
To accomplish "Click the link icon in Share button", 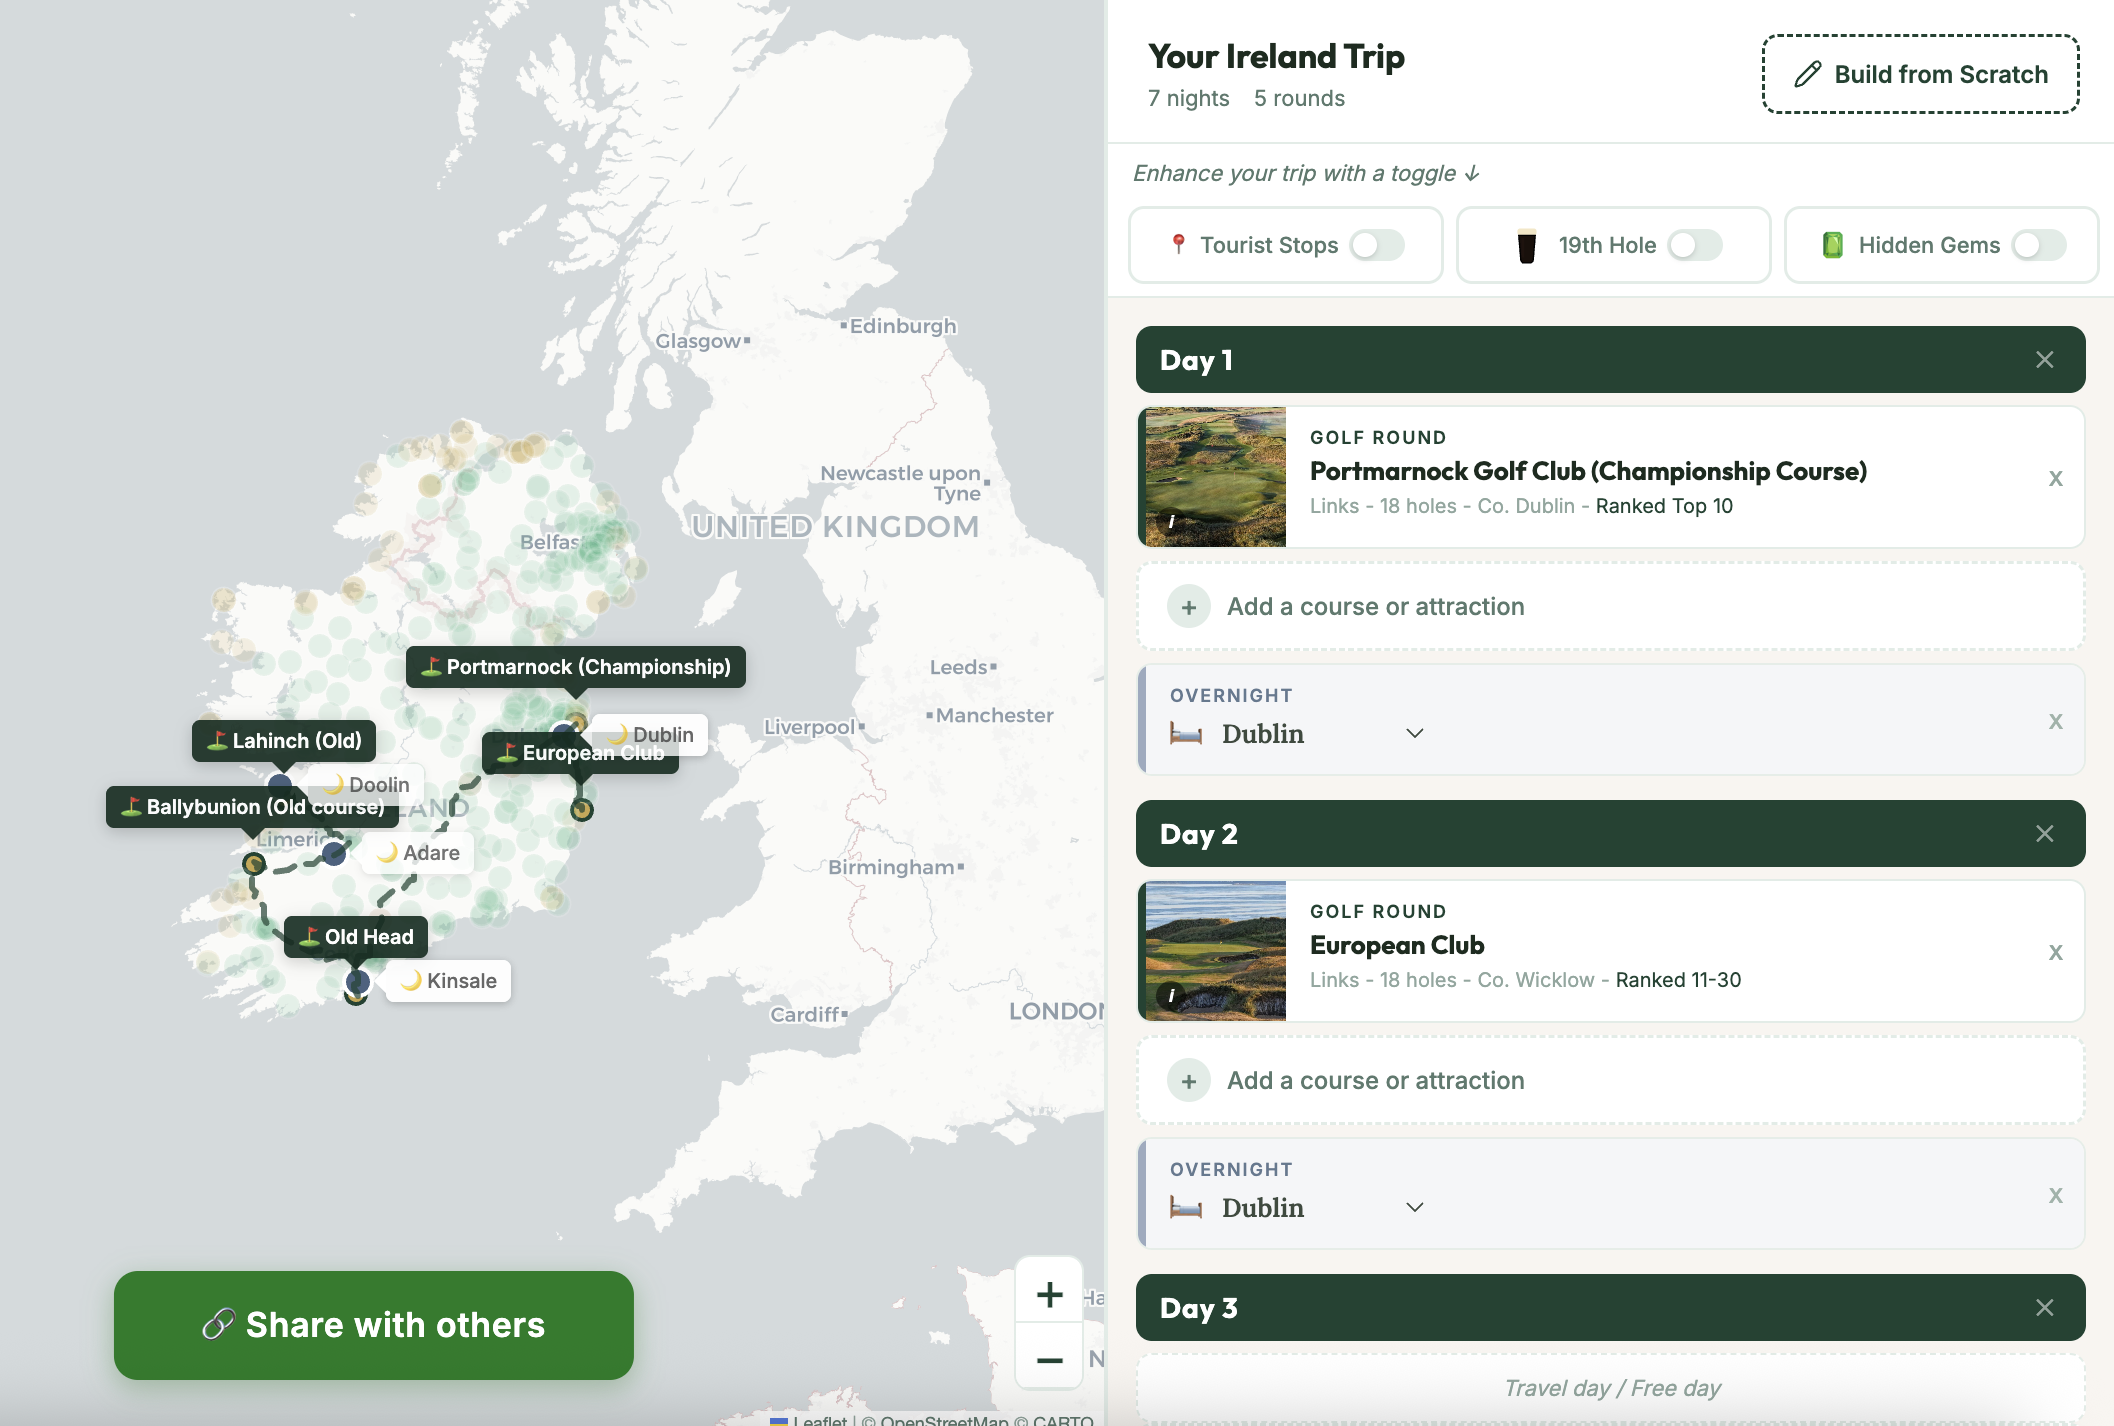I will pyautogui.click(x=218, y=1324).
